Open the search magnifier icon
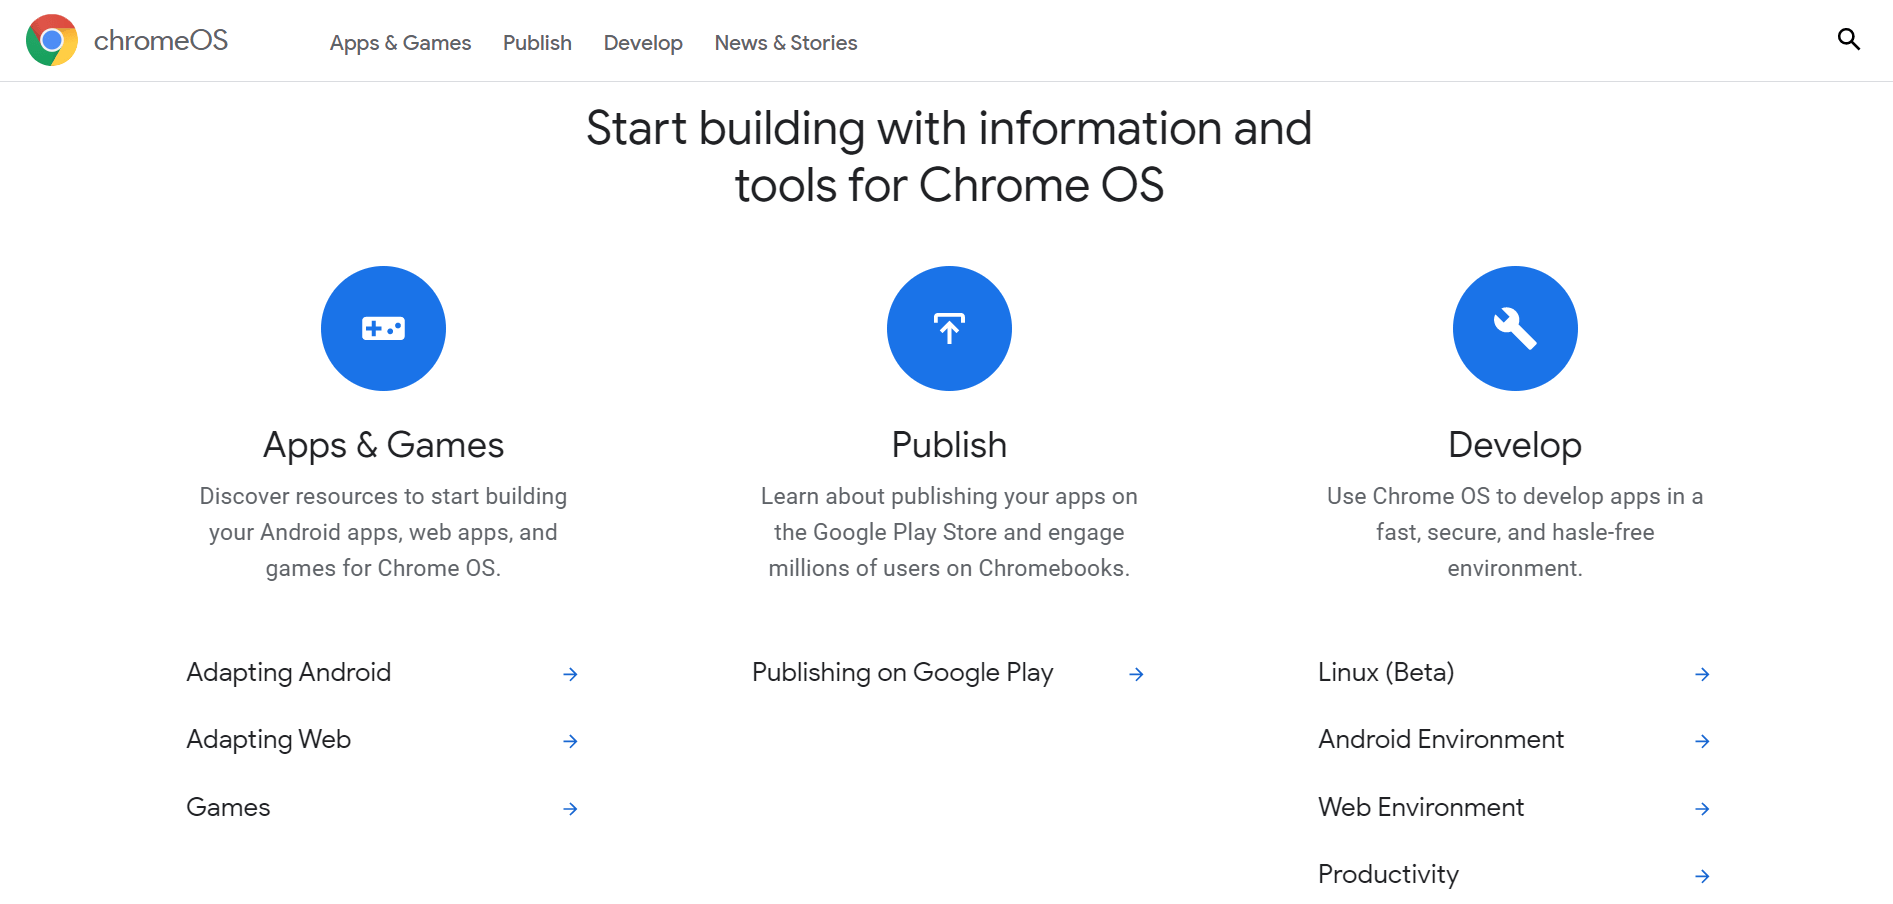 point(1849,40)
